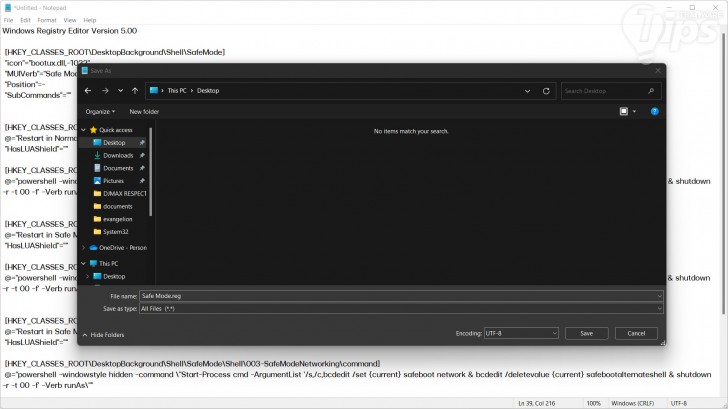Click the Downloads arrow icon

click(x=97, y=155)
